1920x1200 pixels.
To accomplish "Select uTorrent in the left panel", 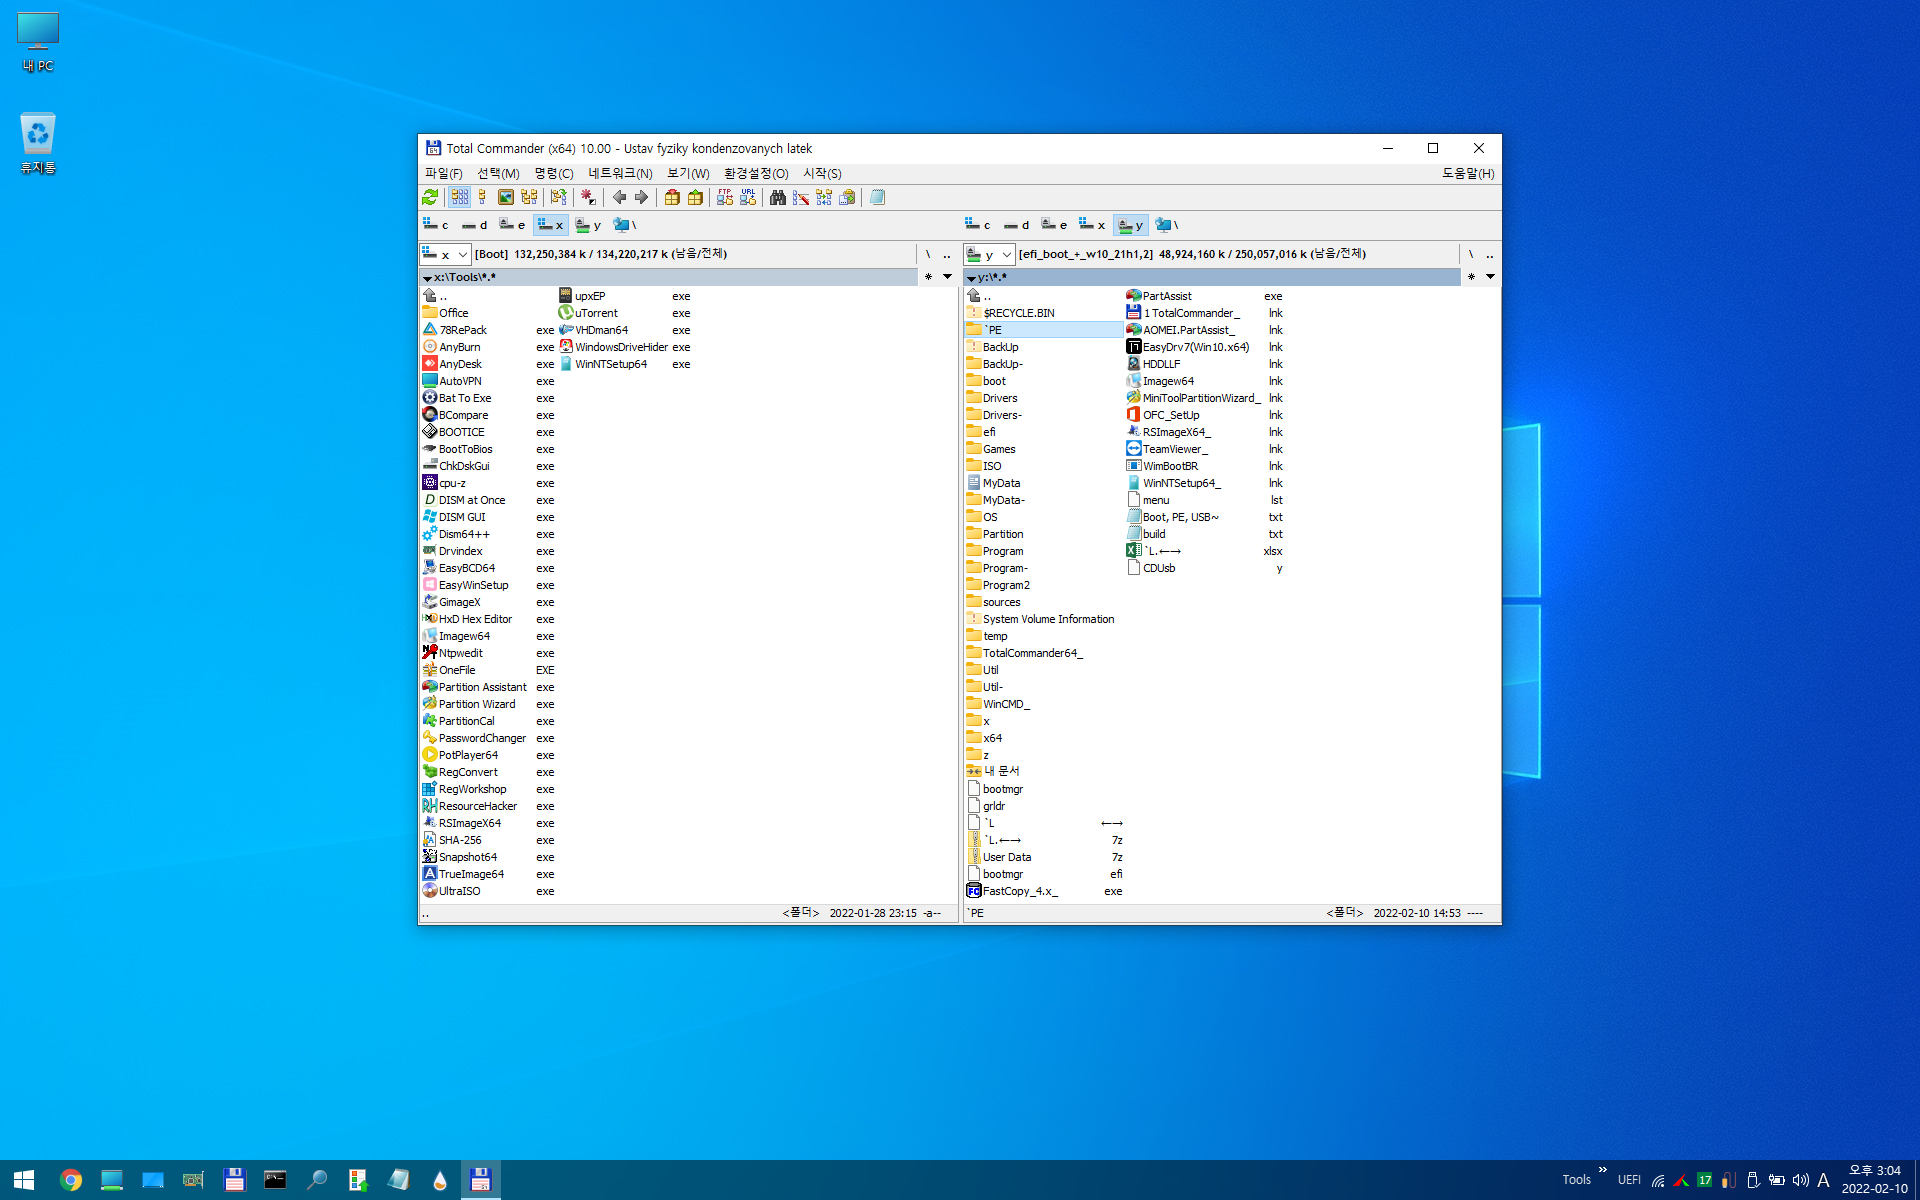I will [x=625, y=313].
